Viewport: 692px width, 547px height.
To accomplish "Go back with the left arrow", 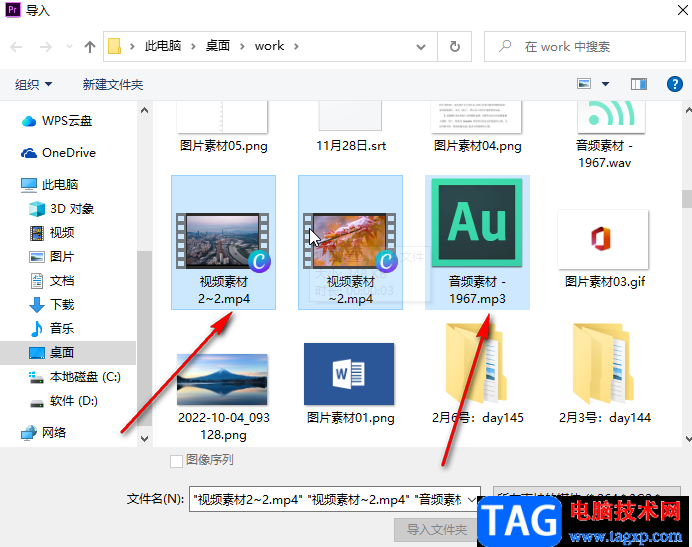I will (x=16, y=46).
